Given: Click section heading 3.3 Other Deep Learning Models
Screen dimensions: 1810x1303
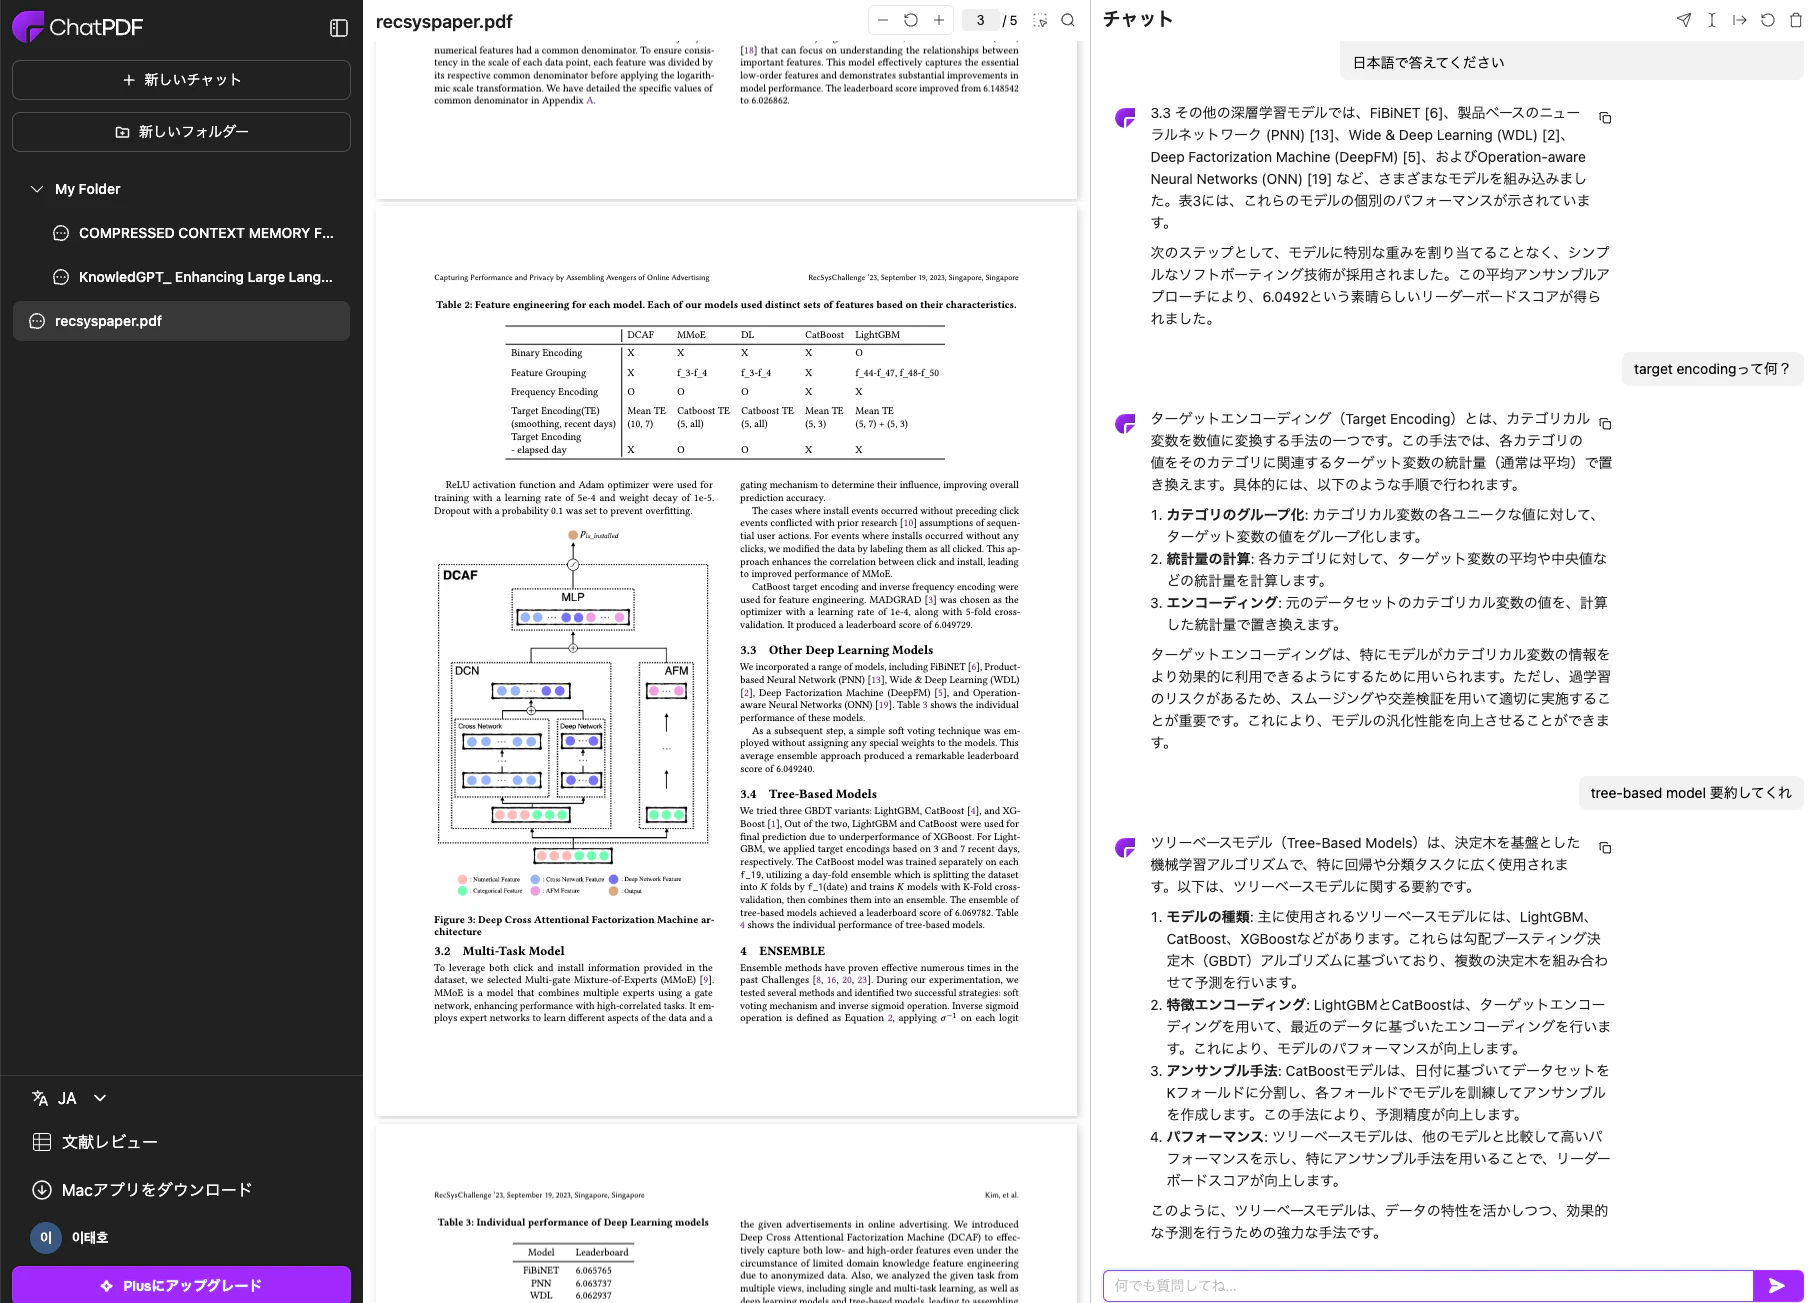Looking at the screenshot, I should click(836, 650).
